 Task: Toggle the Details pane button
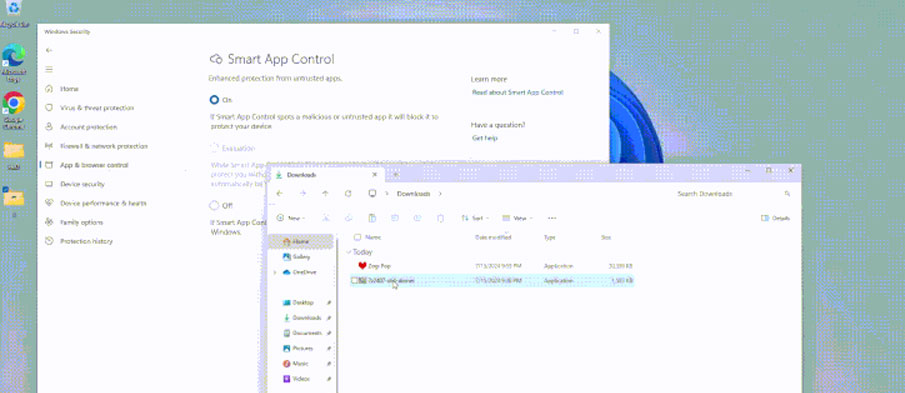click(x=775, y=218)
